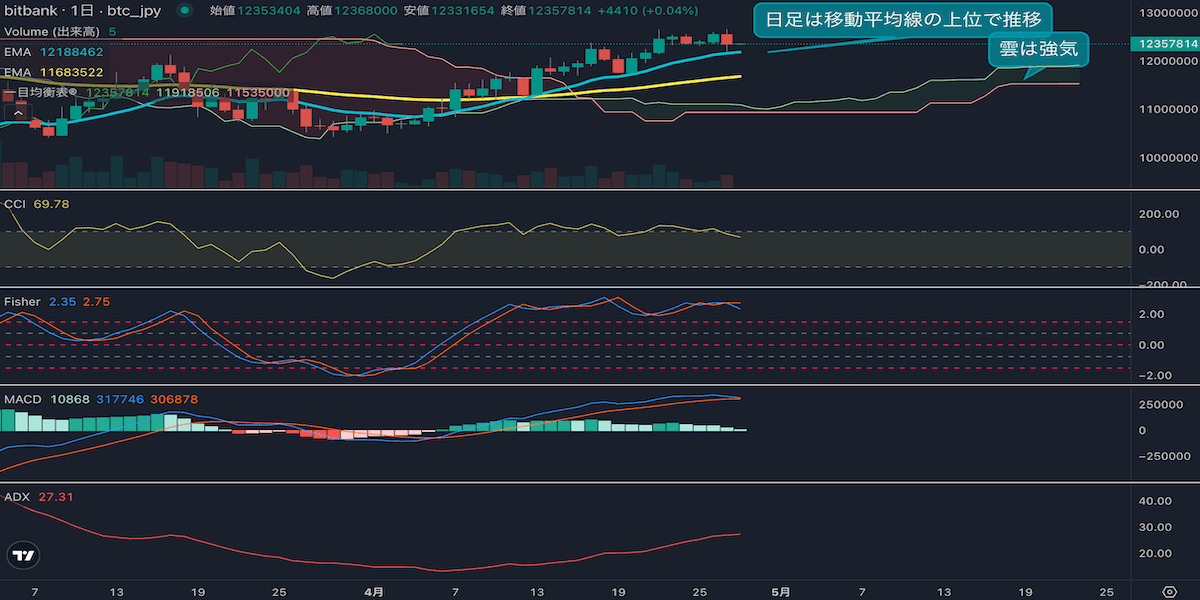The height and width of the screenshot is (600, 1200).
Task: Select the Fisher indicator label
Action: coord(22,301)
